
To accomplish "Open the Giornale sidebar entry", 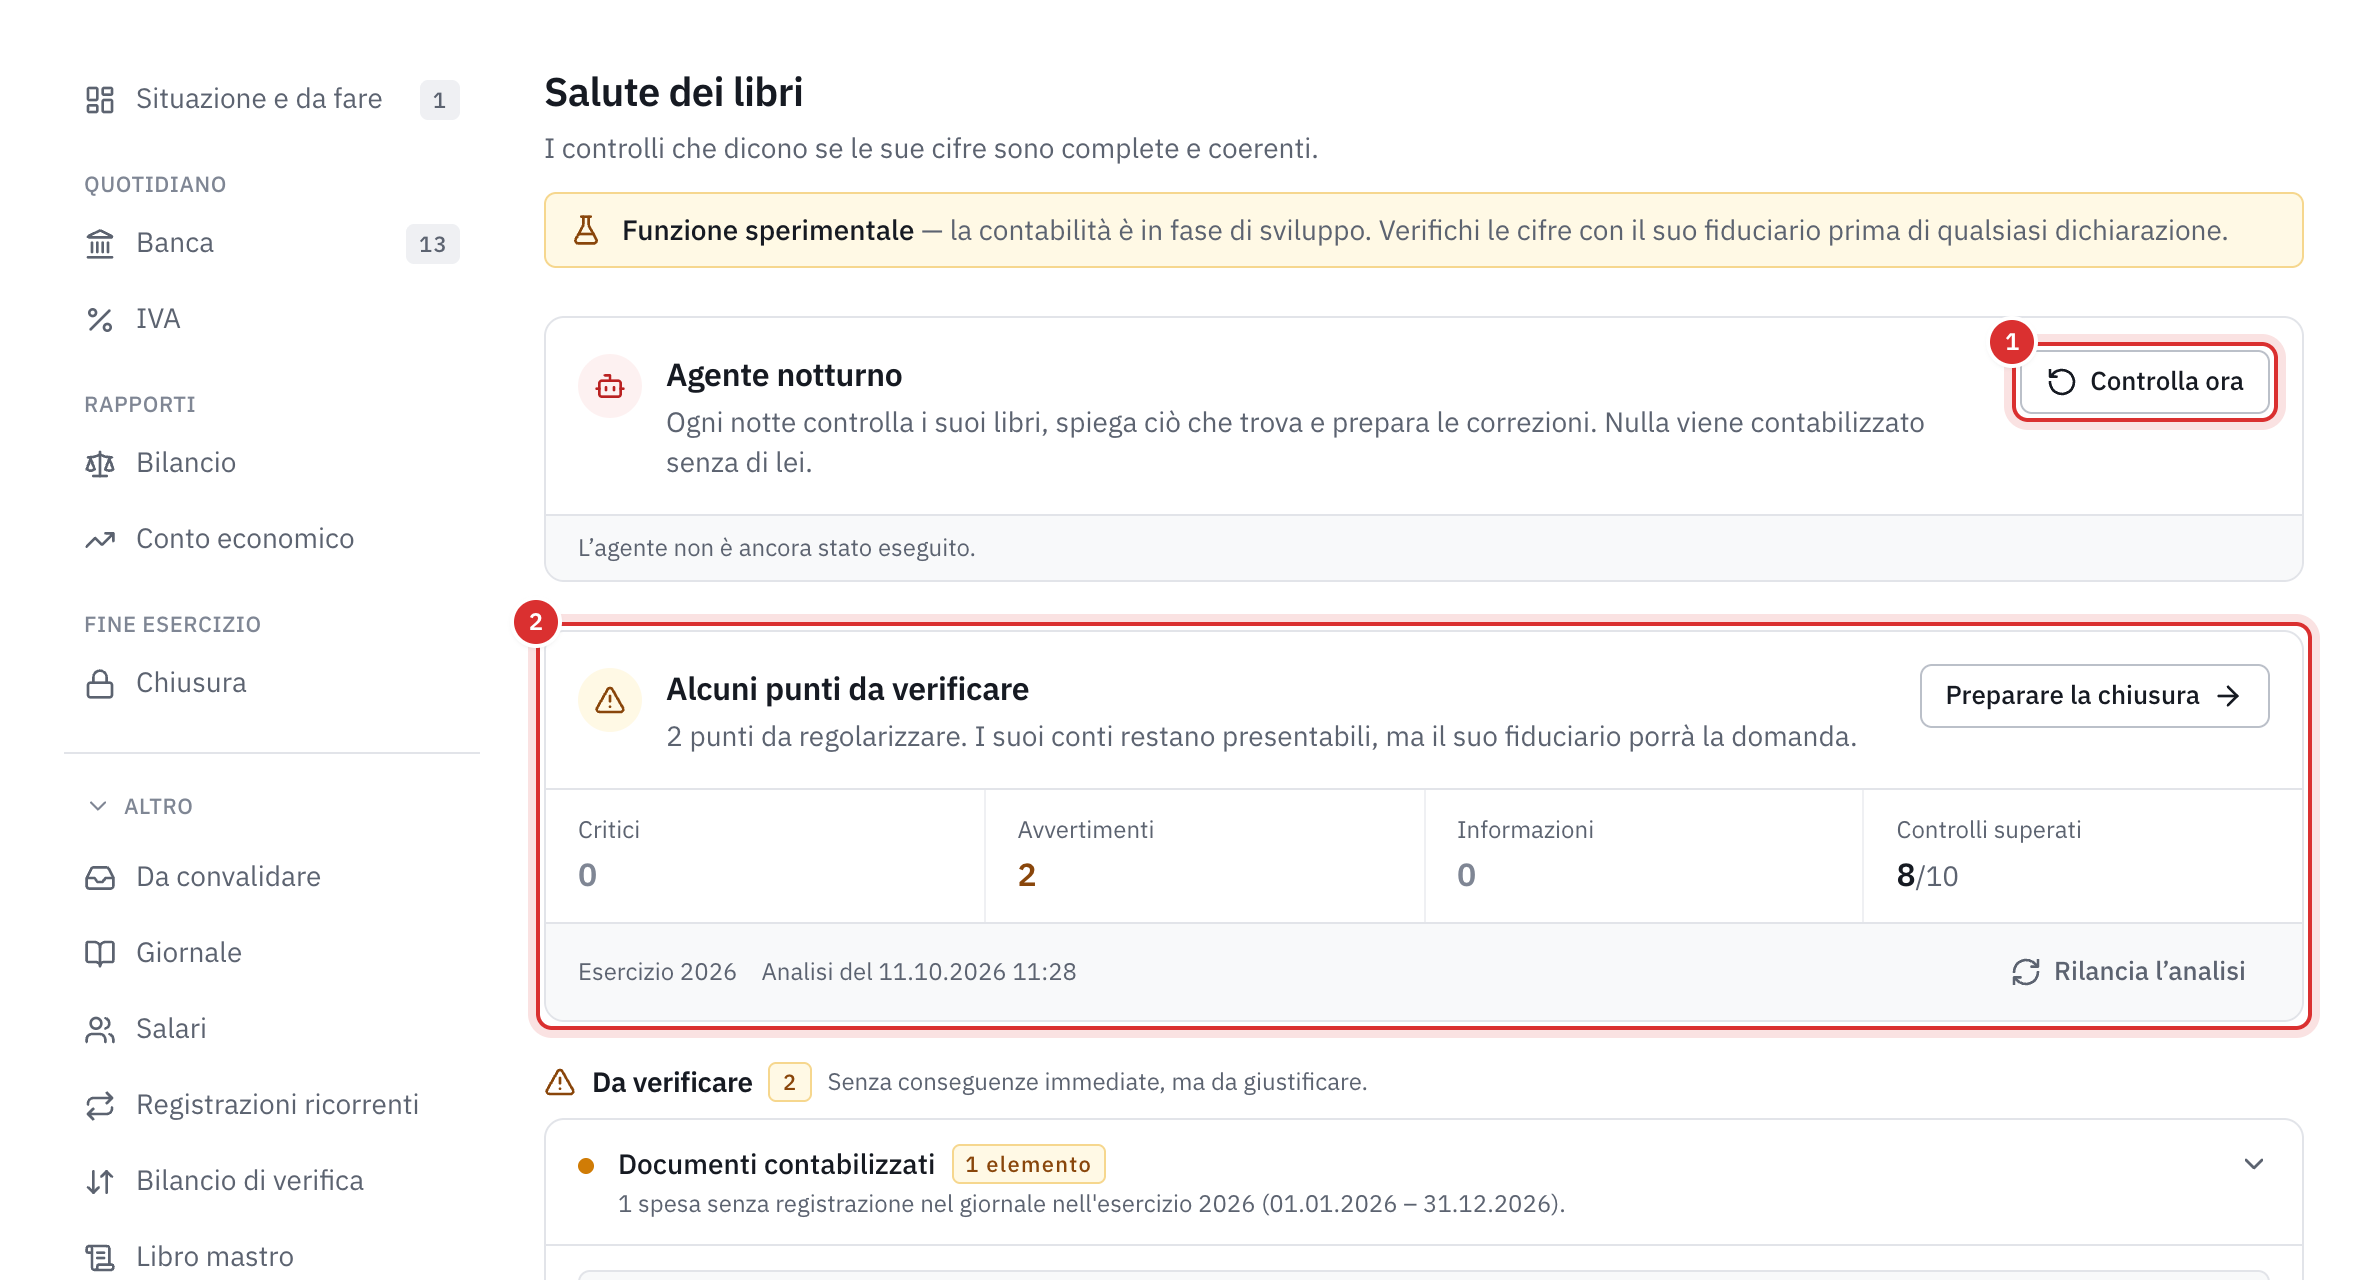I will pos(272,953).
